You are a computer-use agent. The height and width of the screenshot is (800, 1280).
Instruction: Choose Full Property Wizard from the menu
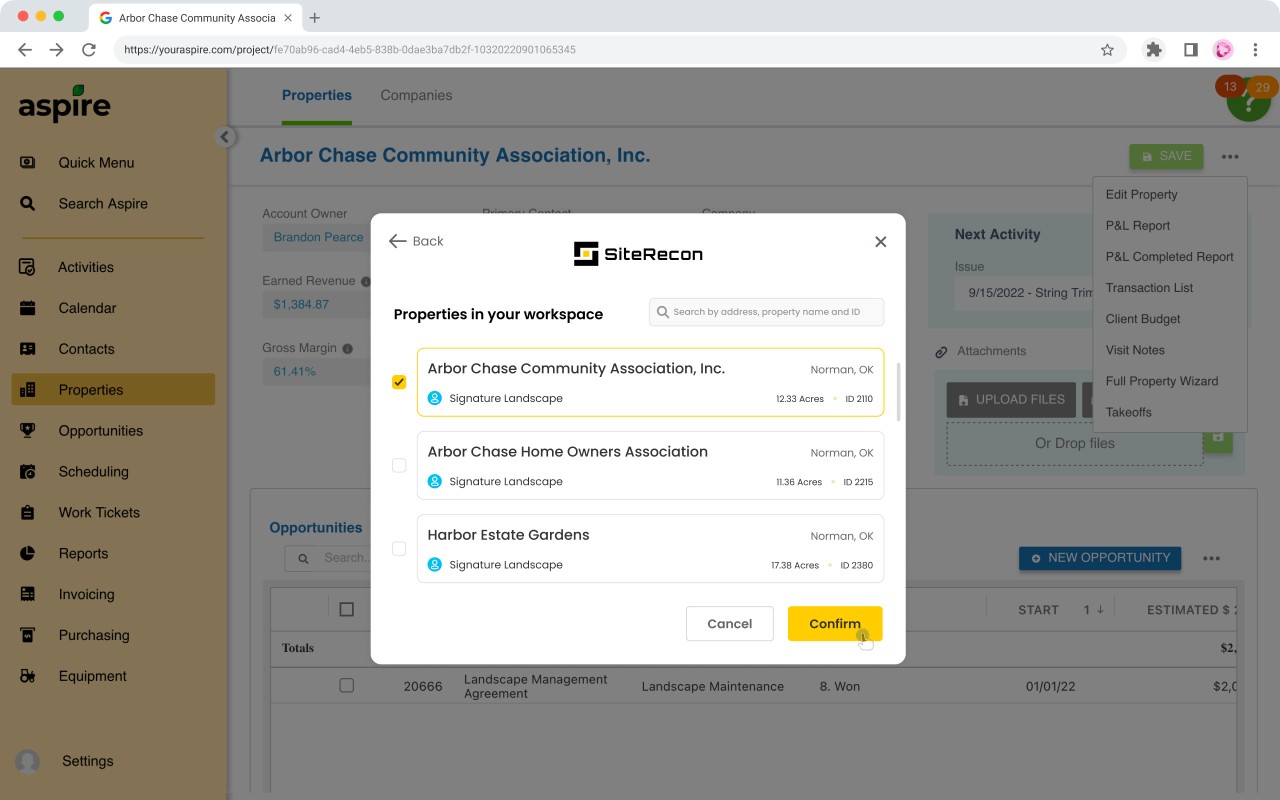[x=1162, y=381]
